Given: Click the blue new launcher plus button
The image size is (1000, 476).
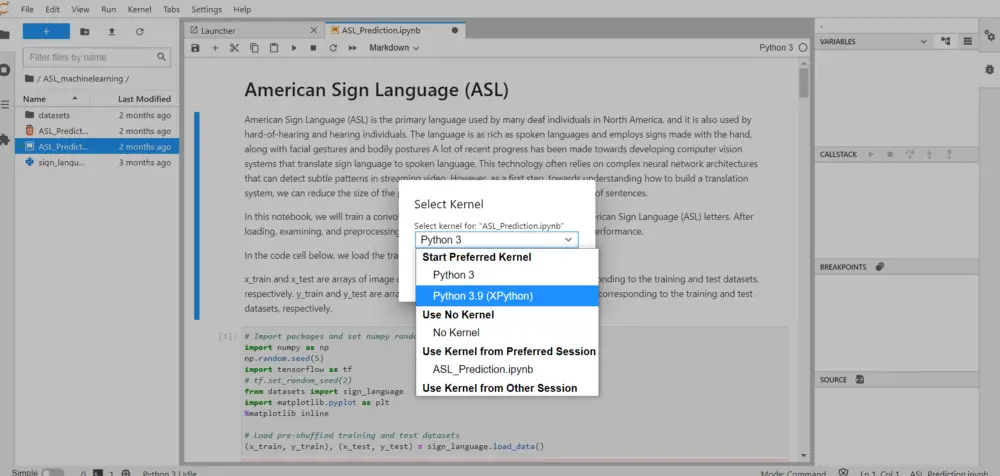Looking at the screenshot, I should tap(48, 32).
